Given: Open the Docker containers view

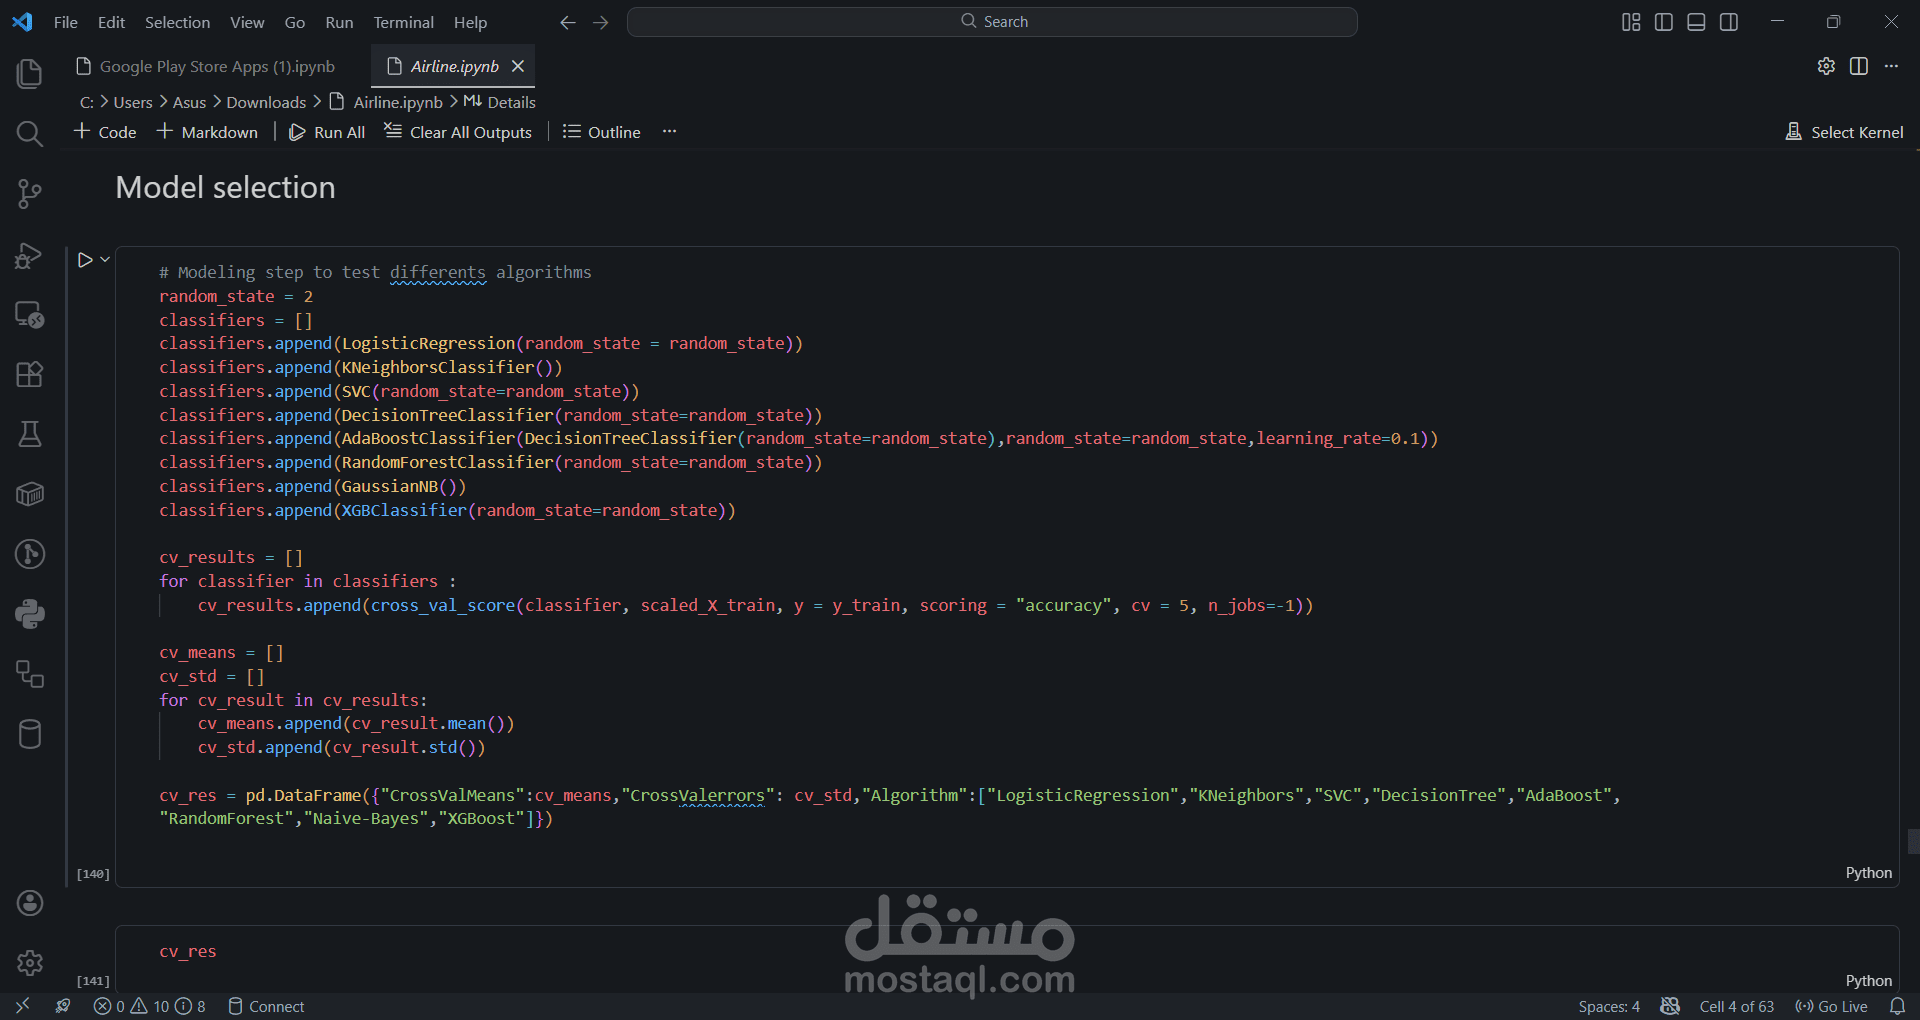Looking at the screenshot, I should tap(29, 494).
